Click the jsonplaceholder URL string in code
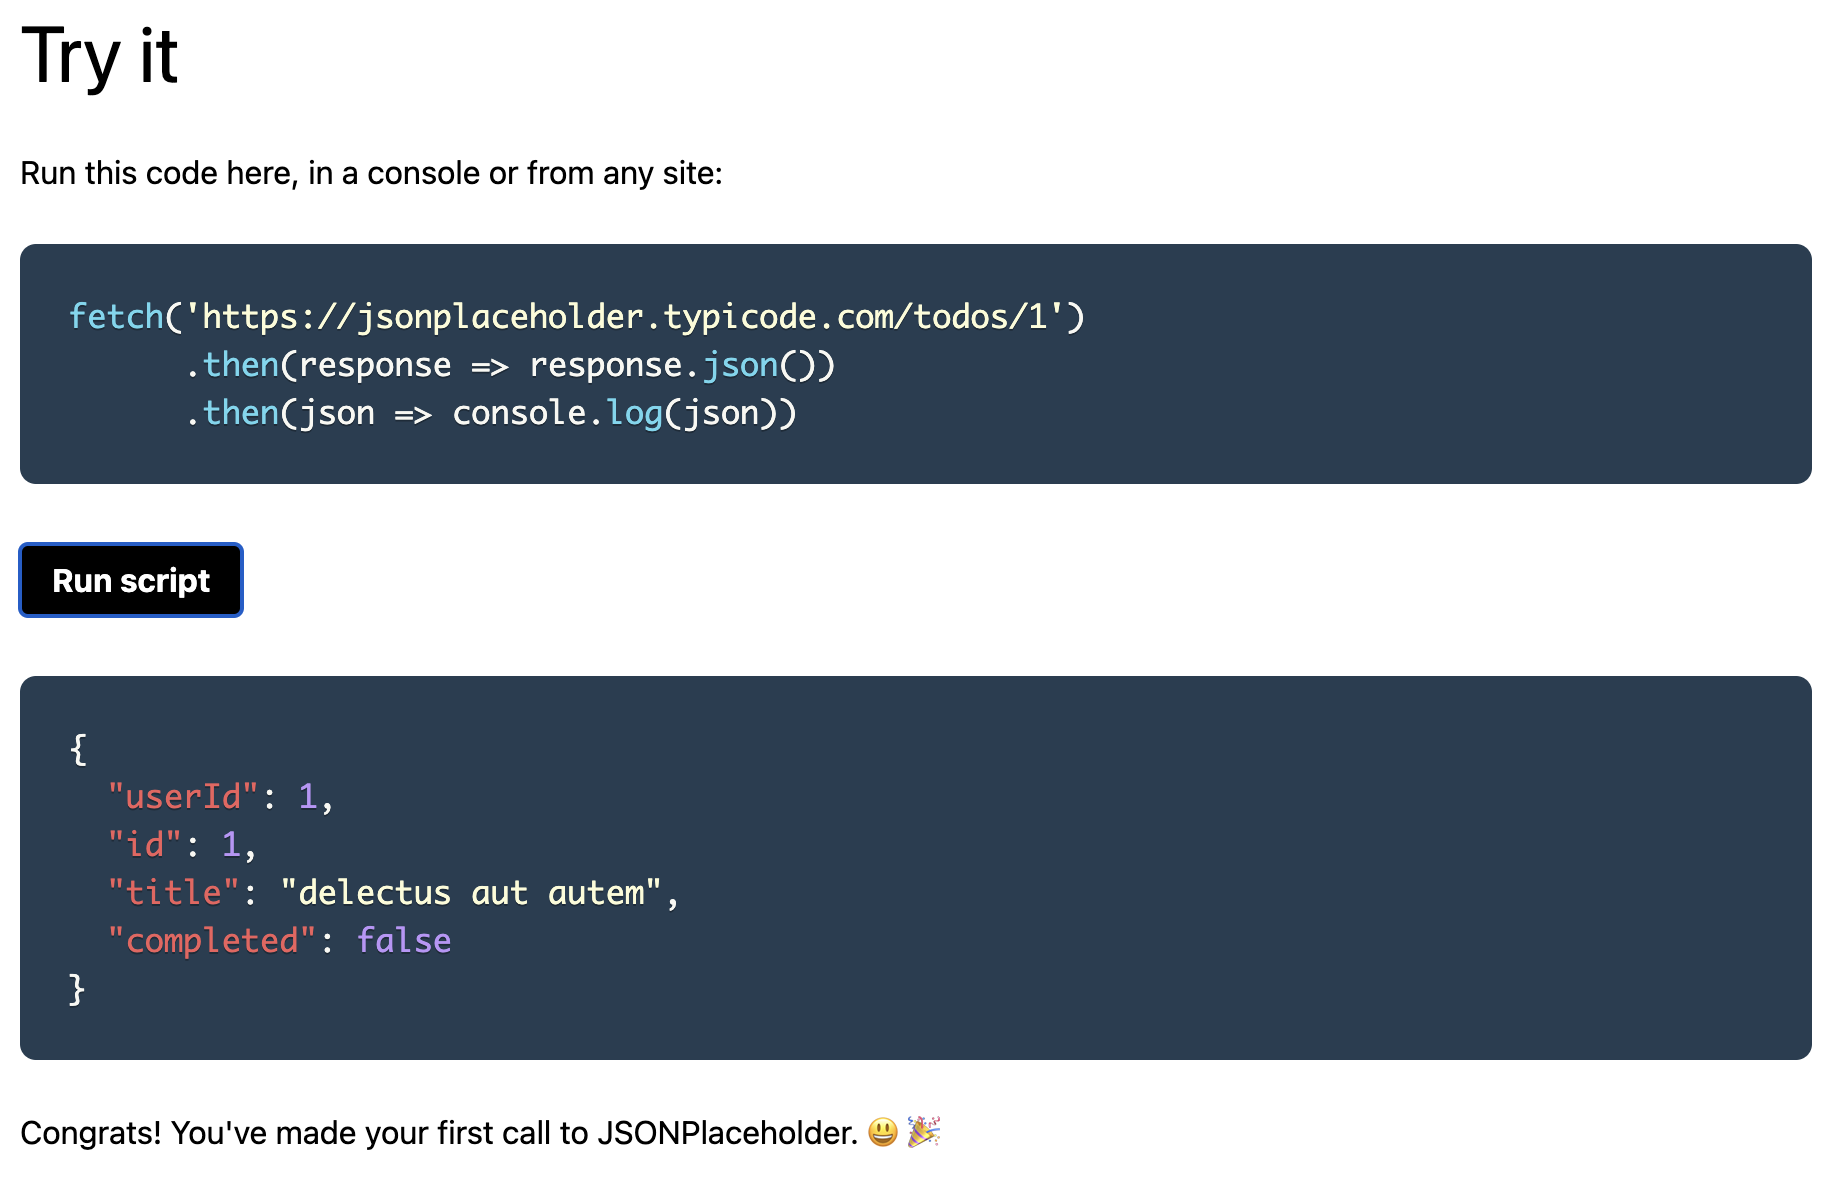 point(625,317)
